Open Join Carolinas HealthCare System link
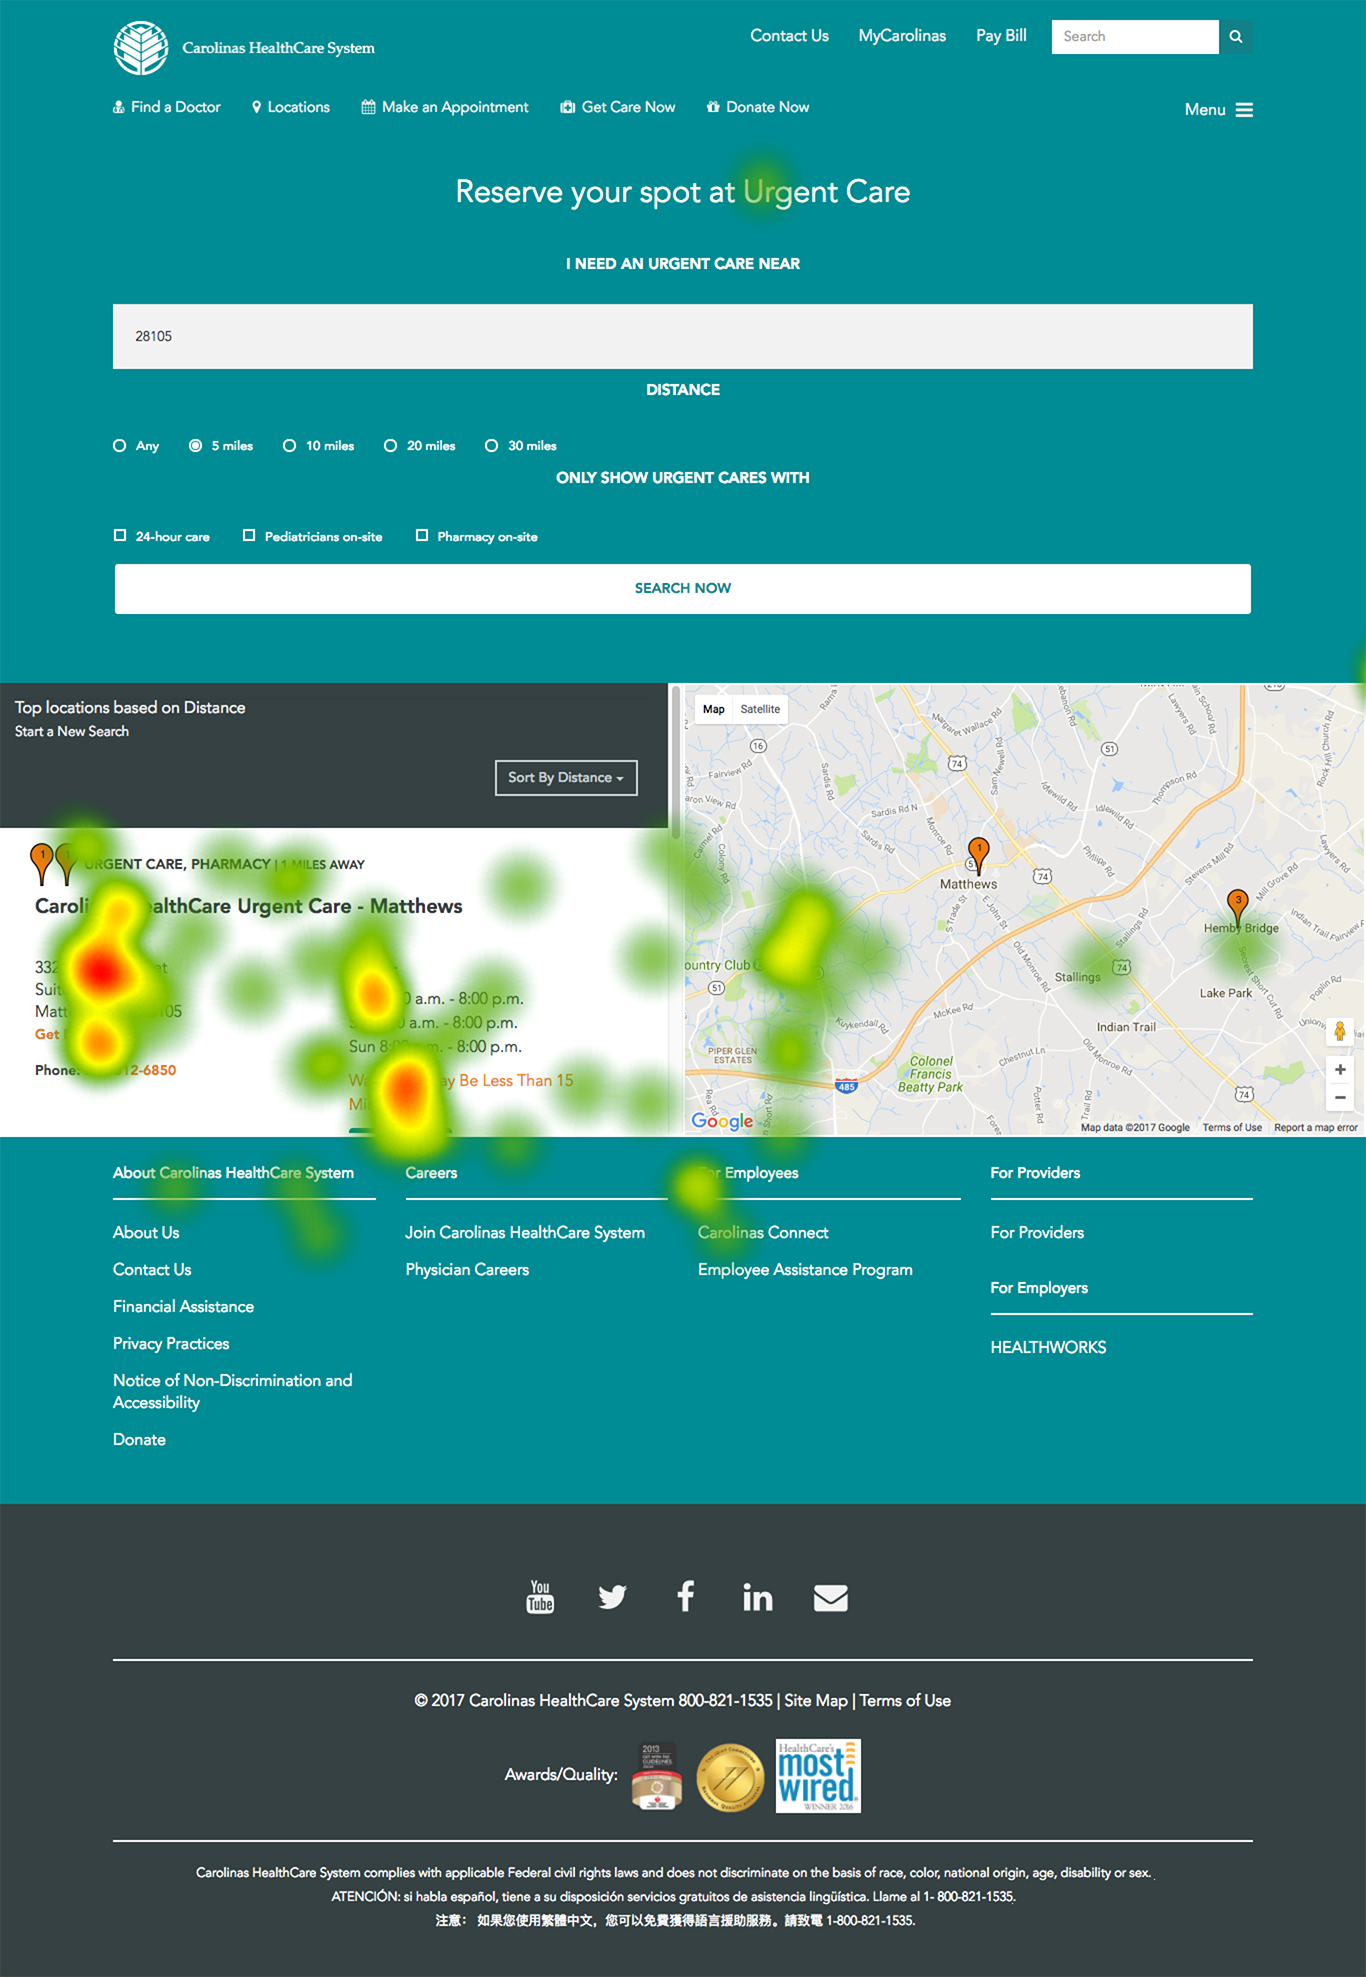1366x1977 pixels. pyautogui.click(x=525, y=1233)
